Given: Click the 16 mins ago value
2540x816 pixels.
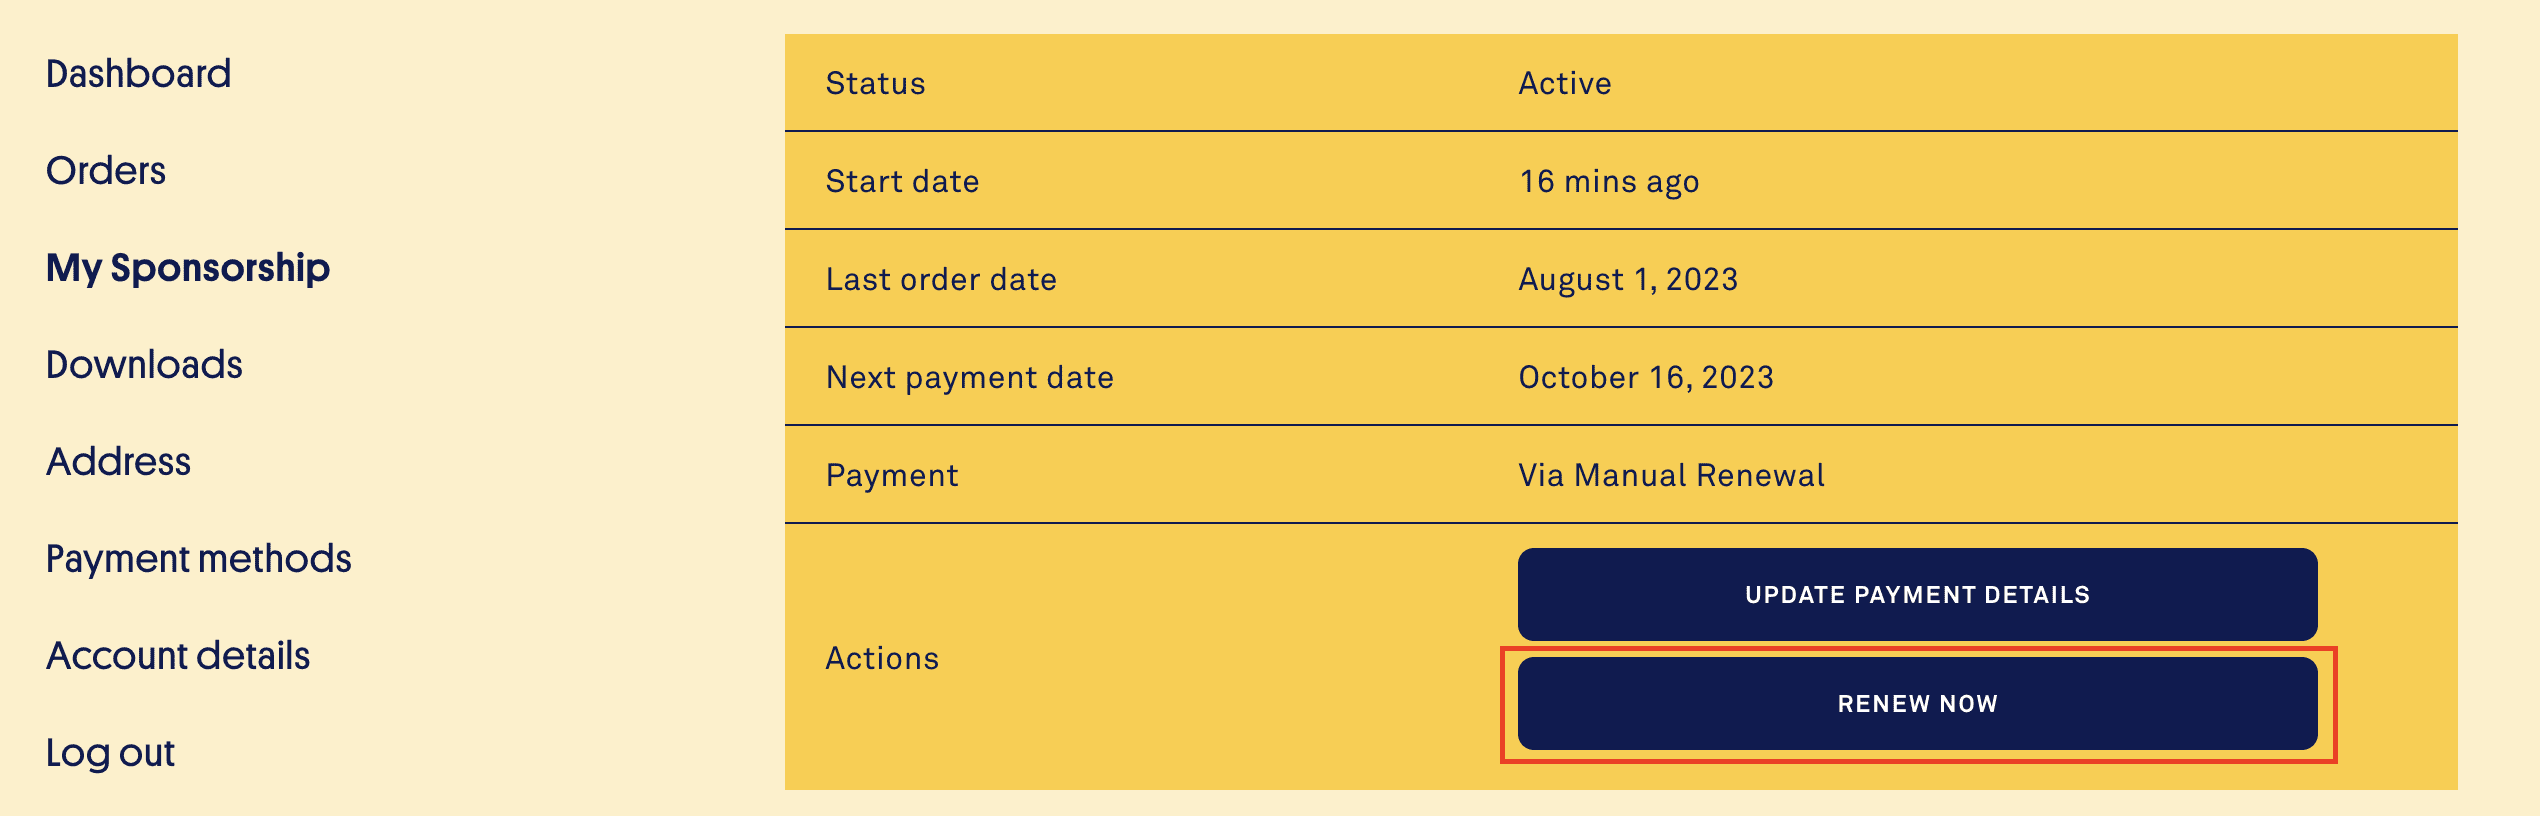Looking at the screenshot, I should point(1609,181).
